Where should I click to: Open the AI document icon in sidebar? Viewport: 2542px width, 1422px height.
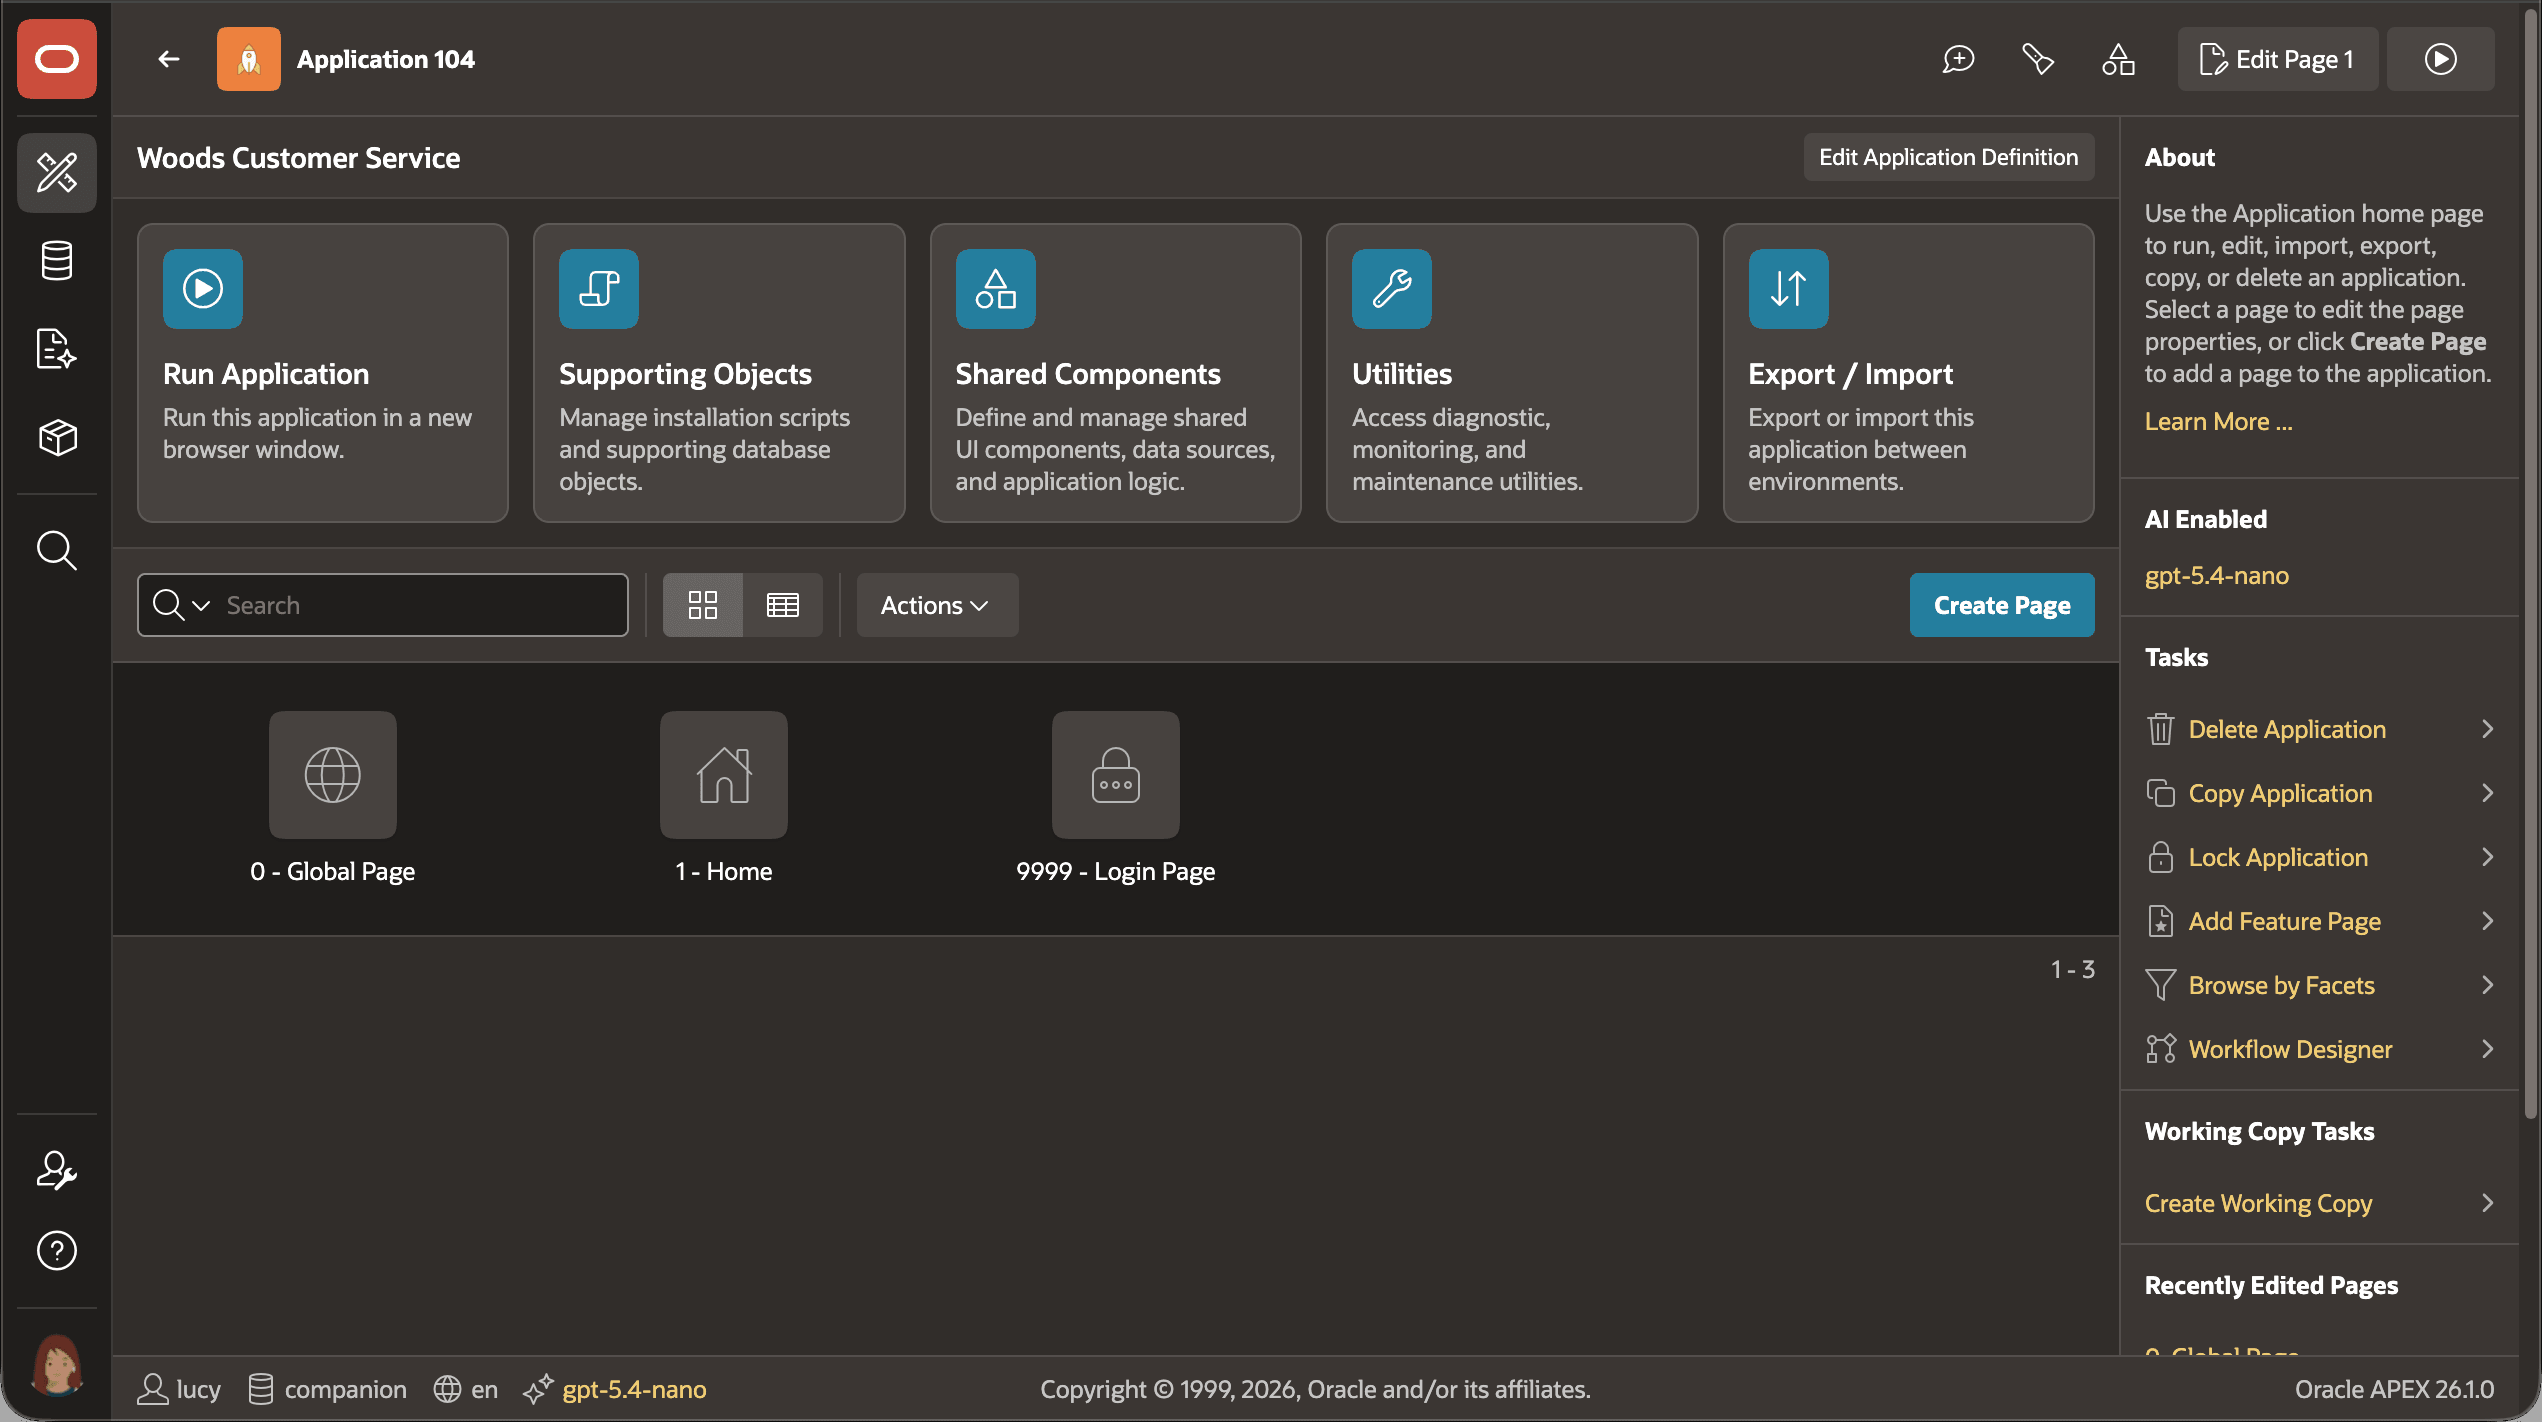(x=57, y=349)
